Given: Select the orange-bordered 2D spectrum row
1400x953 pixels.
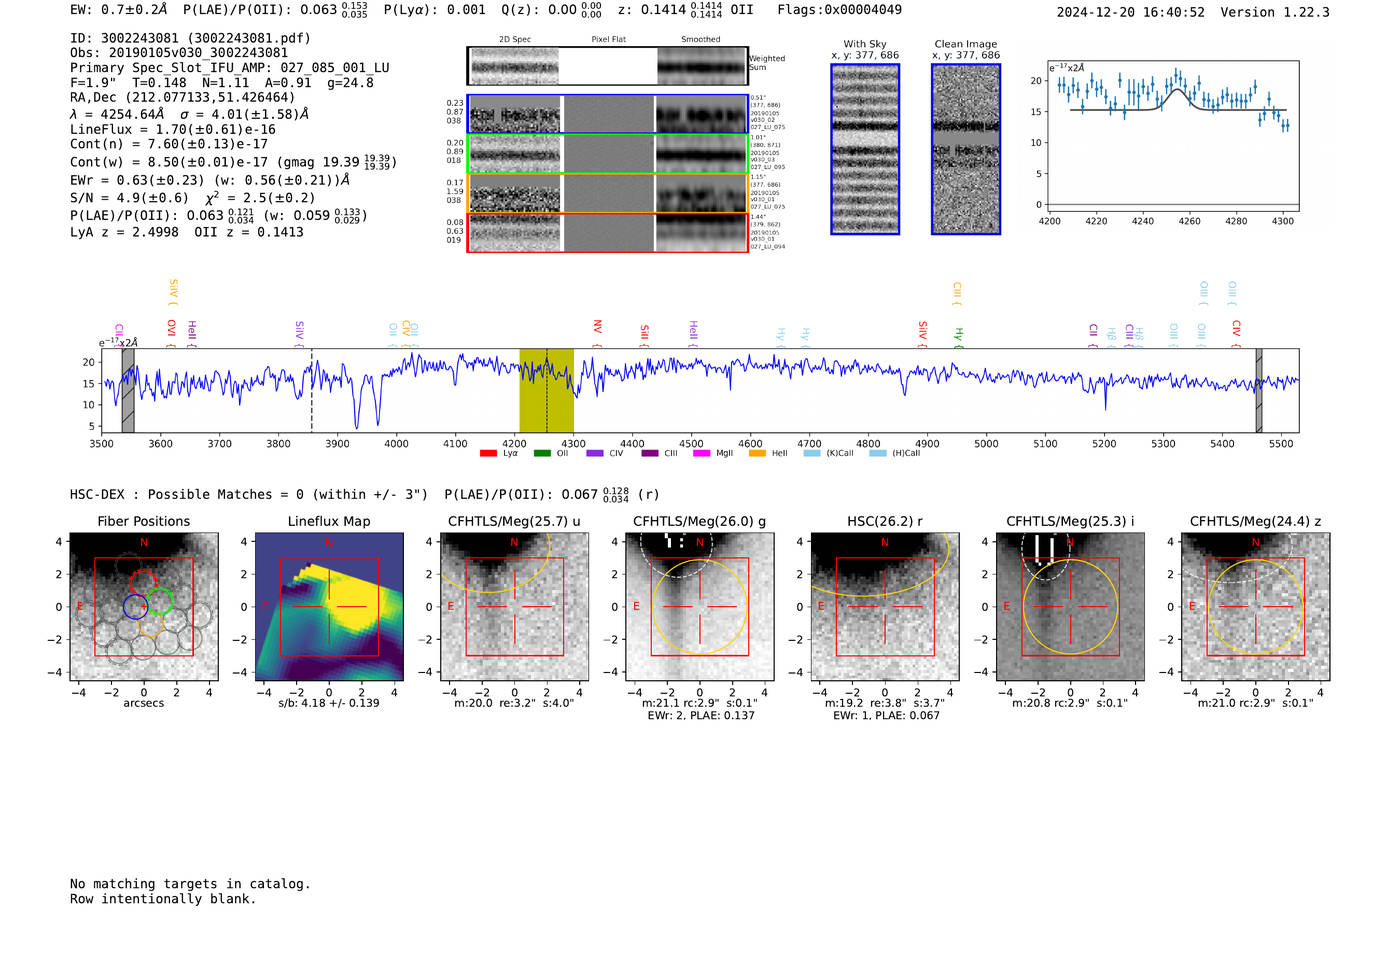Looking at the screenshot, I should (x=607, y=193).
